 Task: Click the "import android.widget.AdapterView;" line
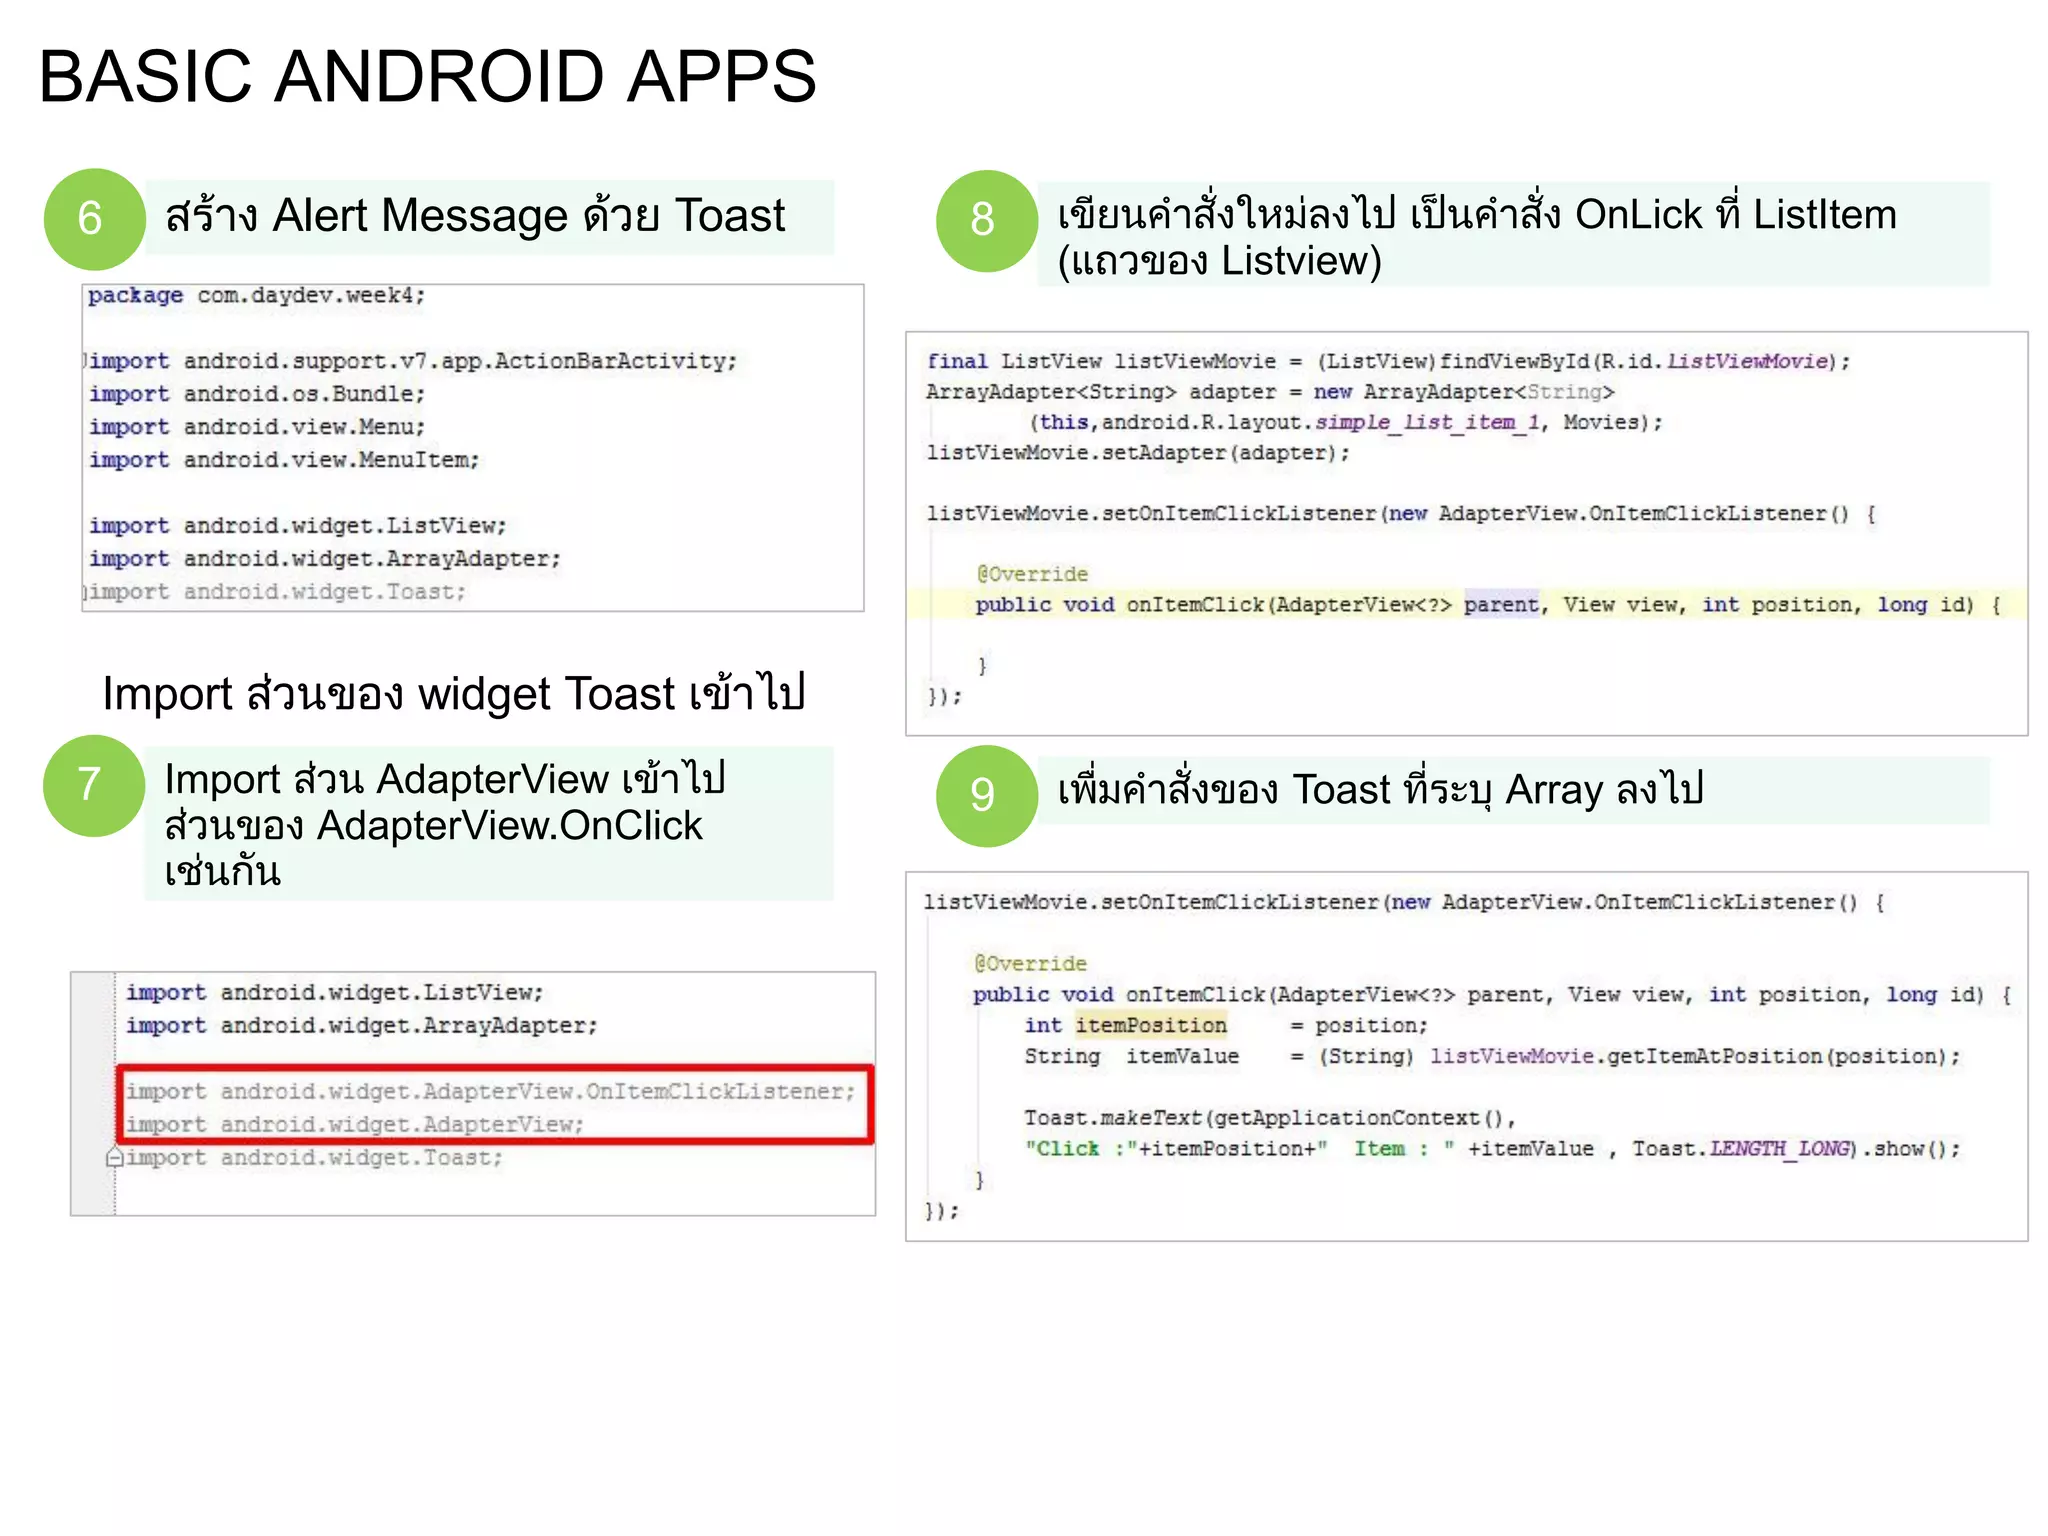coord(355,1125)
